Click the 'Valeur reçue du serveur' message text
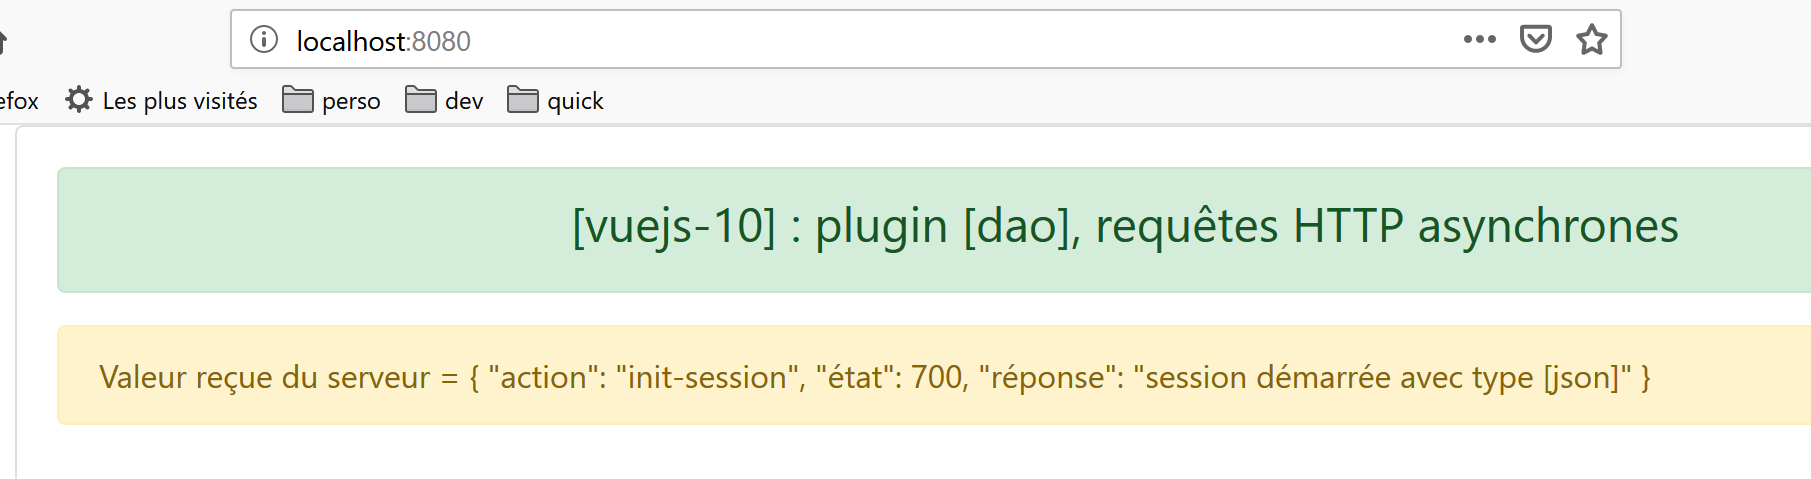 tap(264, 377)
